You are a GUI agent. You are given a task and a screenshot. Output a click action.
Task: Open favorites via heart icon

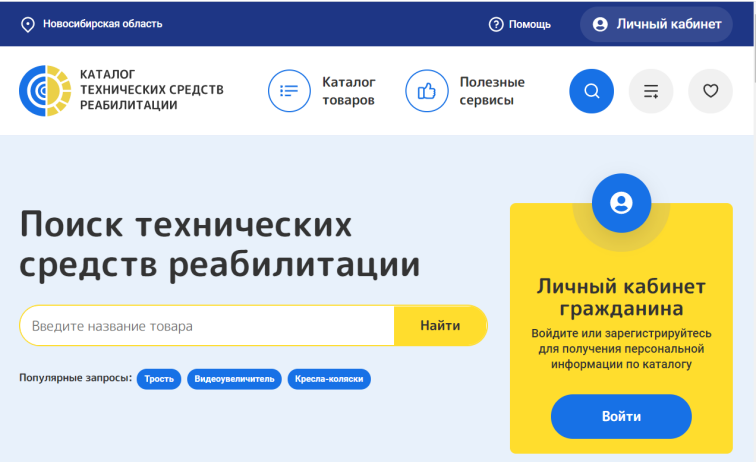[x=710, y=91]
